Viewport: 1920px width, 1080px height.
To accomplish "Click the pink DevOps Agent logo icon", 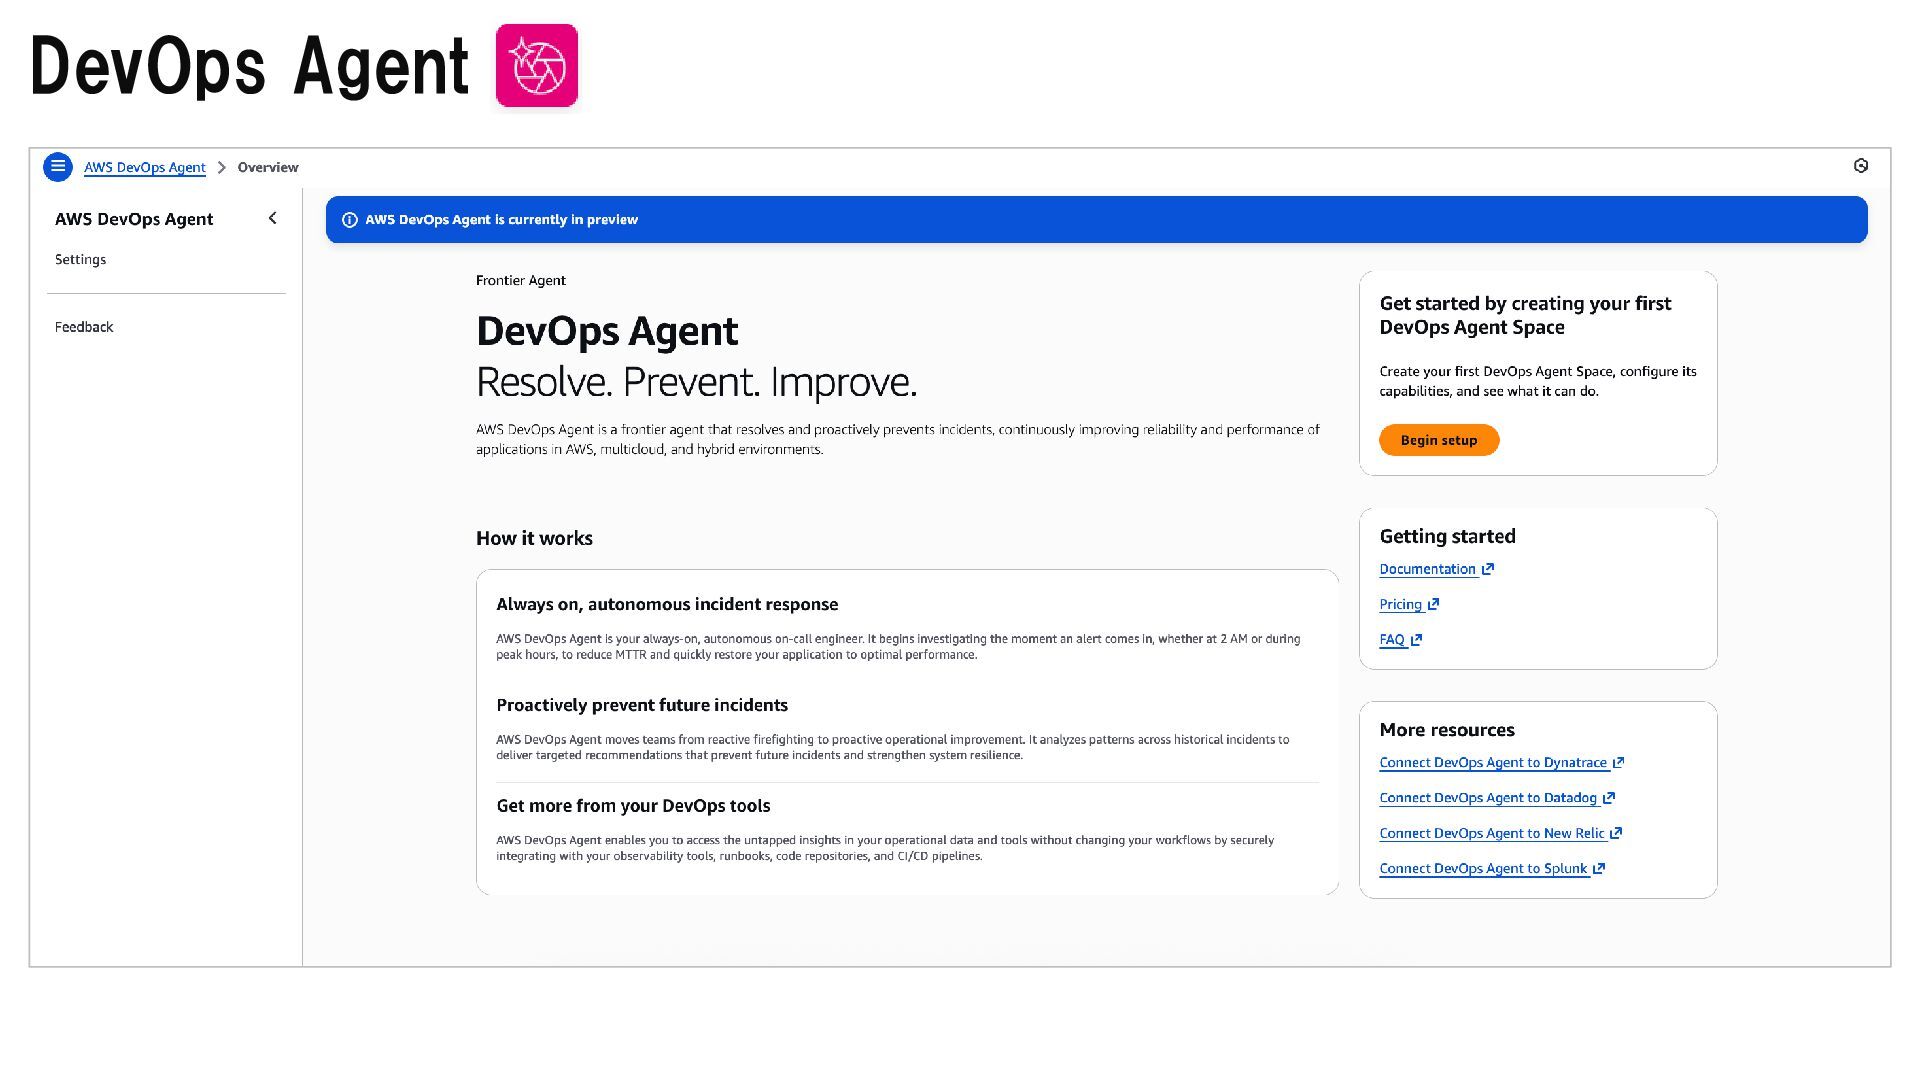I will click(537, 66).
